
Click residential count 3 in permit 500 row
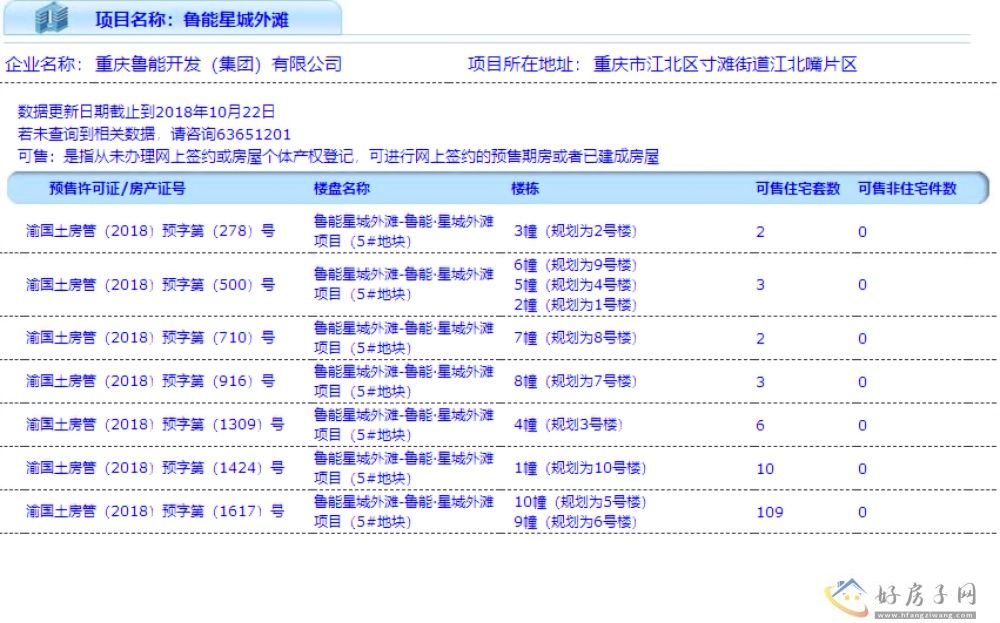click(x=760, y=284)
